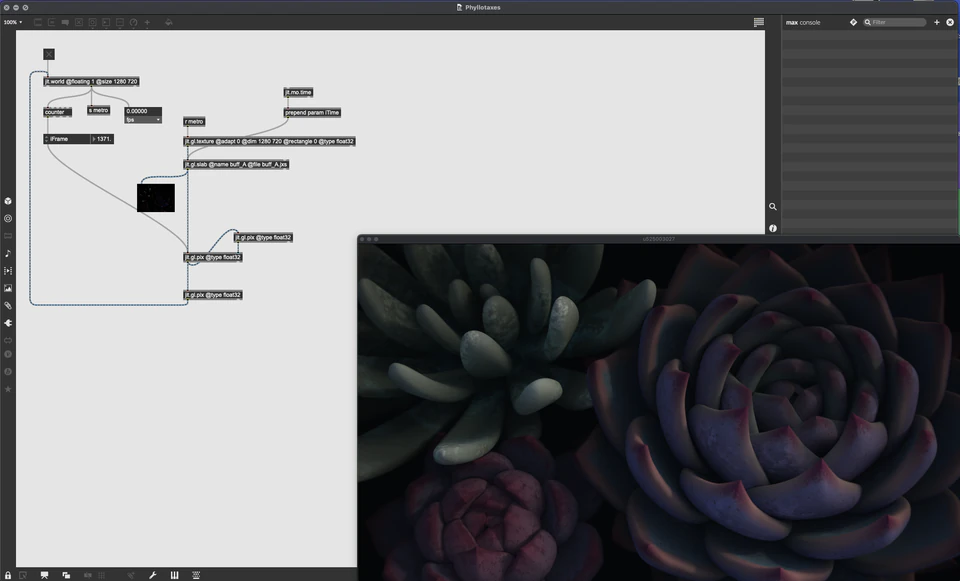Click the black jit.pwindow preview

(x=156, y=198)
